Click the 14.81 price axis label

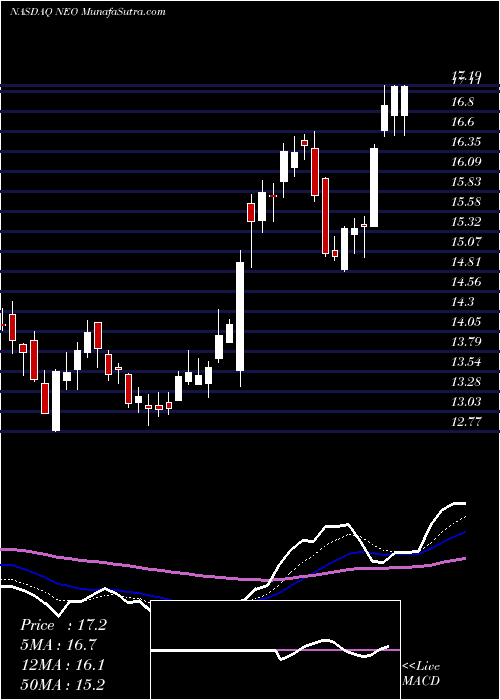466,262
